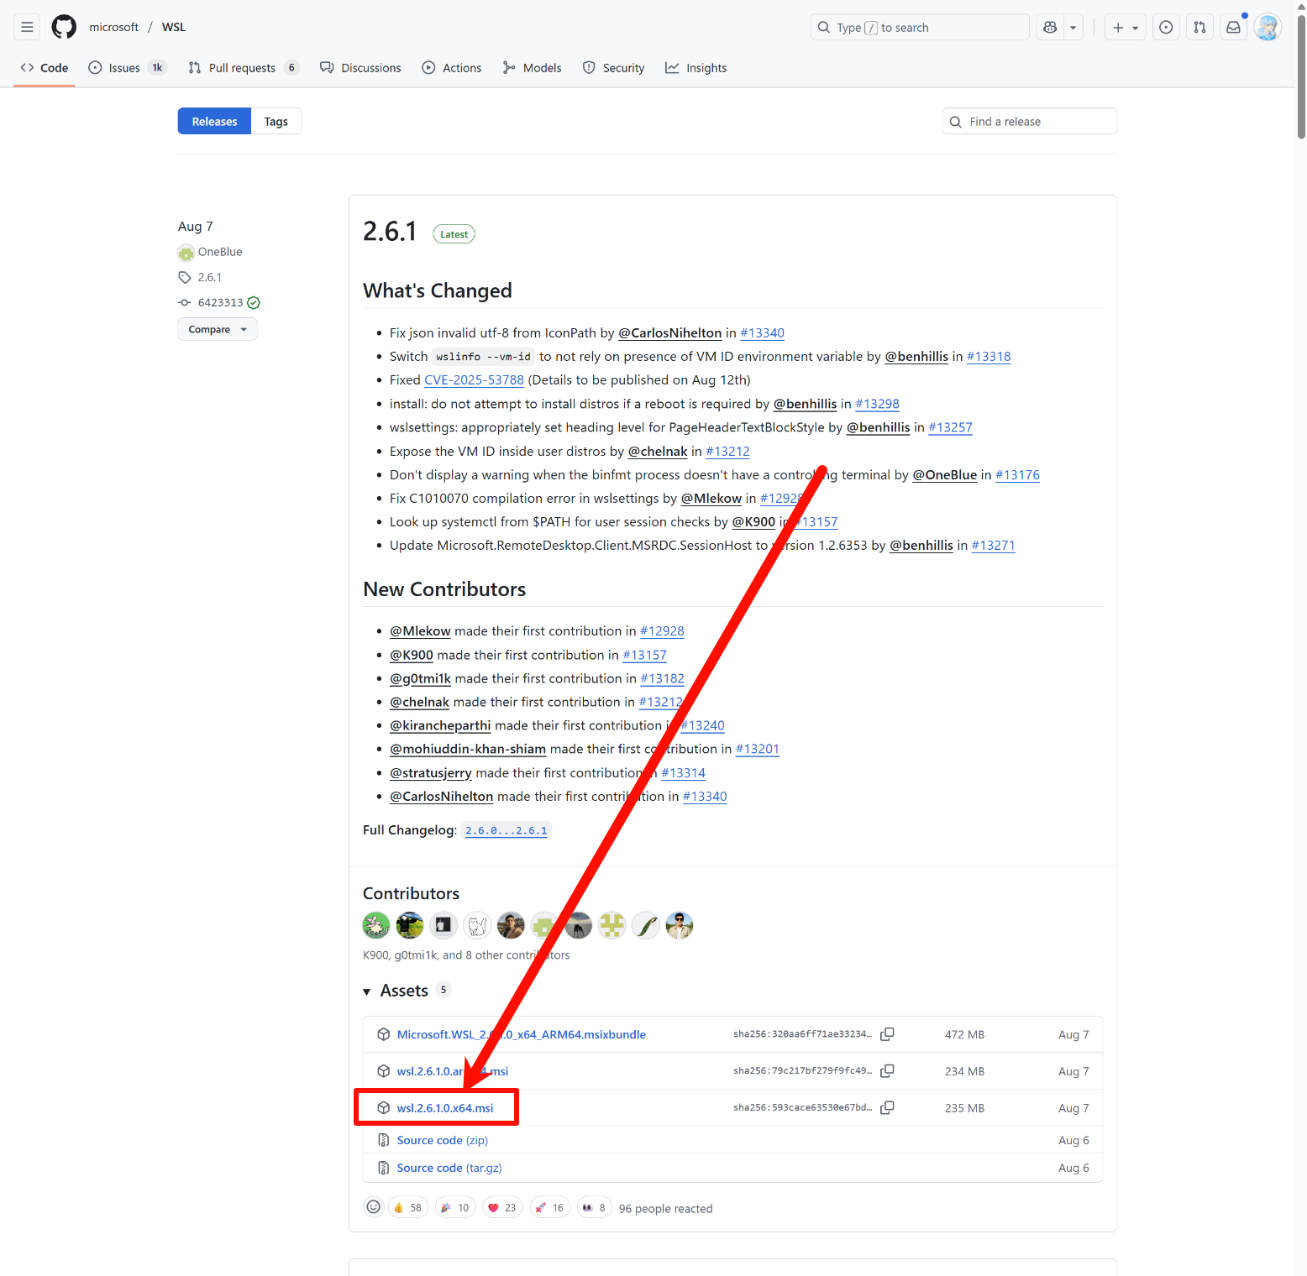Screen dimensions: 1307x1276
Task: Open the add reaction smiley picker
Action: (374, 1207)
